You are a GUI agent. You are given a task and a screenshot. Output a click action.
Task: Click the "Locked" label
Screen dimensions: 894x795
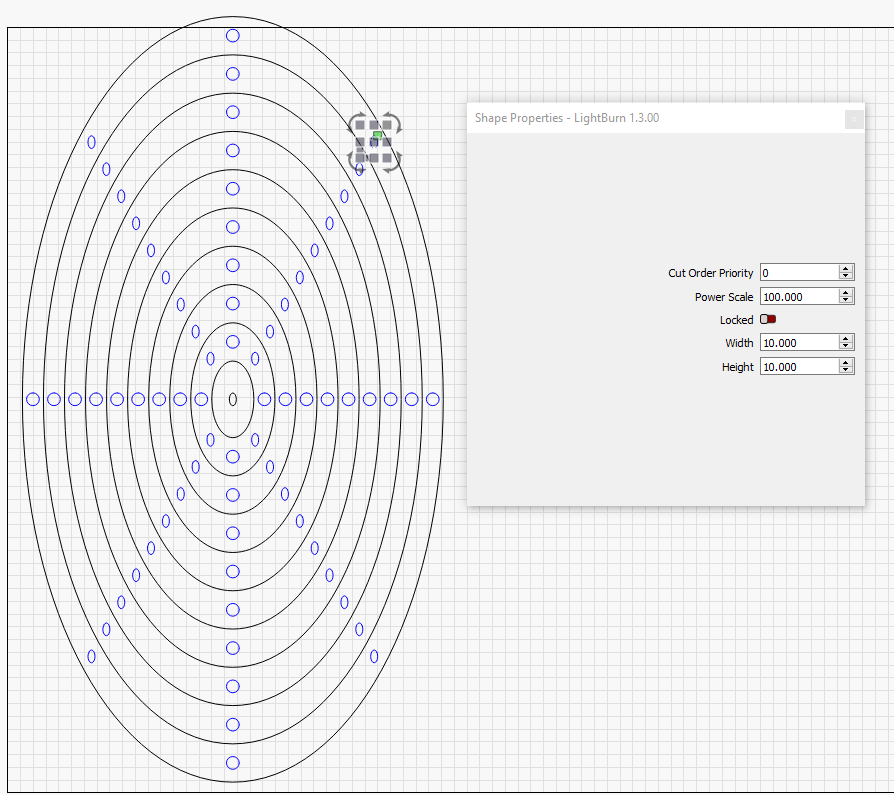736,320
